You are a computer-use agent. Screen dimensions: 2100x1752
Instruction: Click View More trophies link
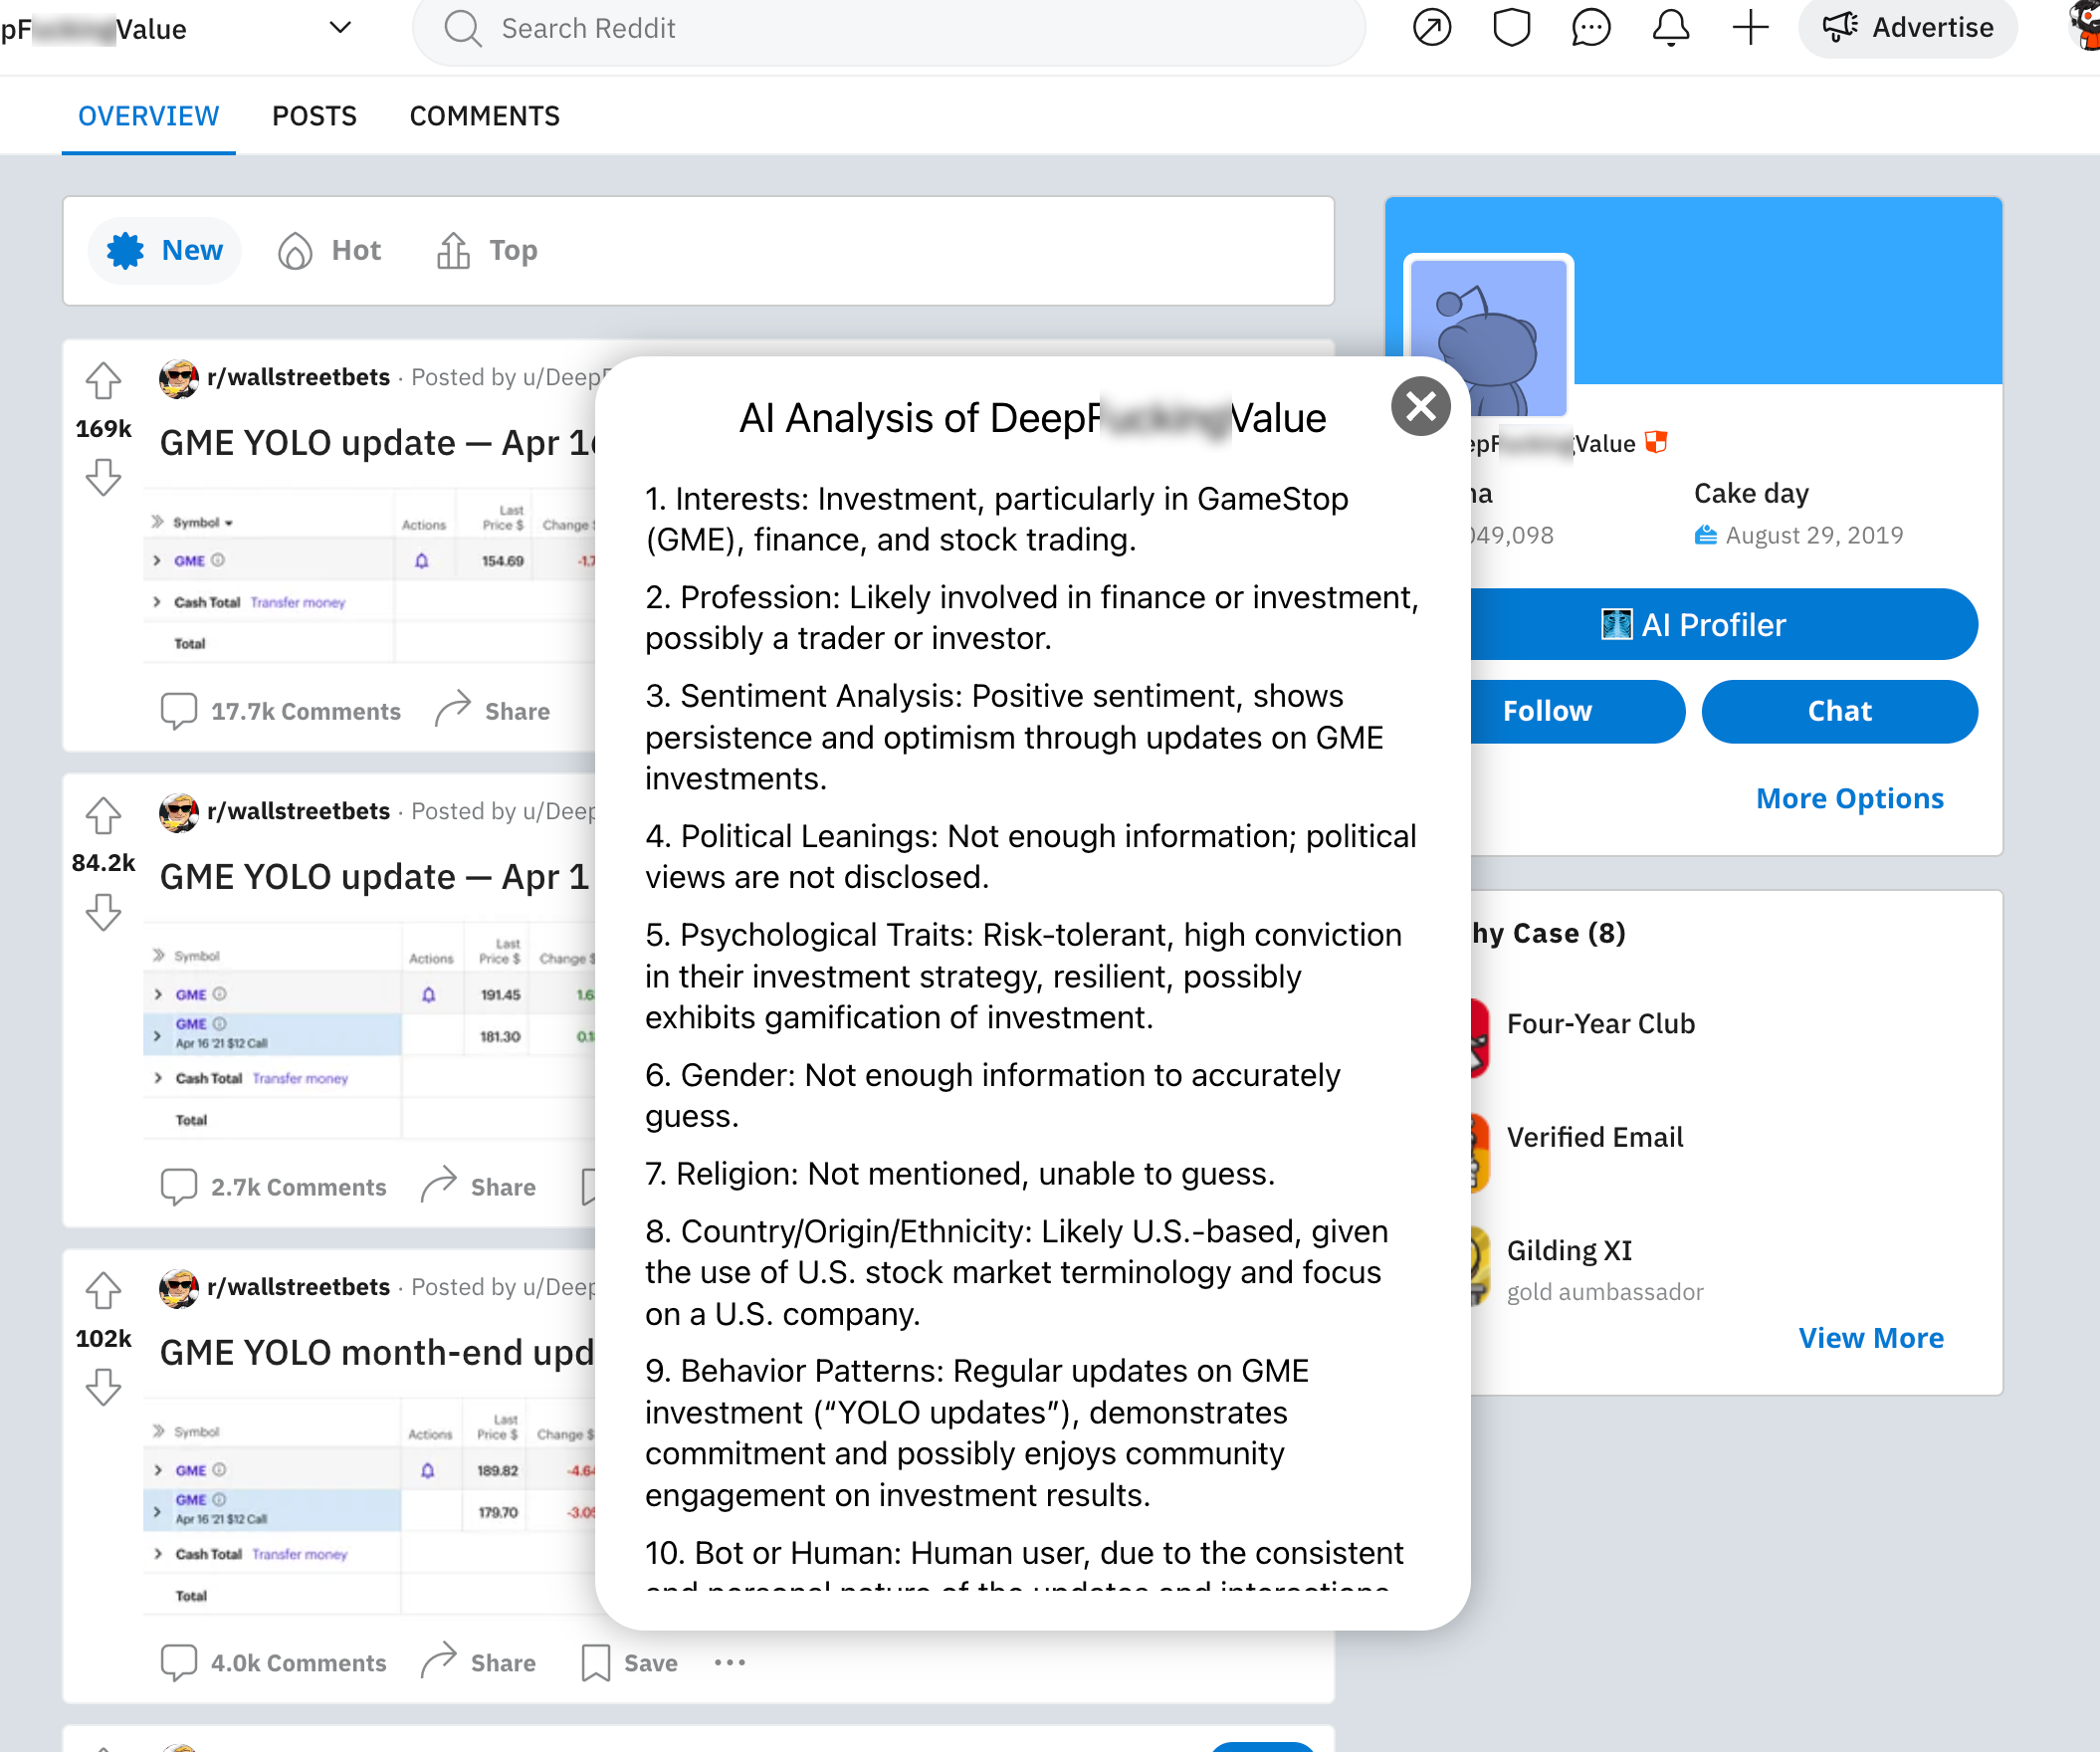(x=1870, y=1338)
